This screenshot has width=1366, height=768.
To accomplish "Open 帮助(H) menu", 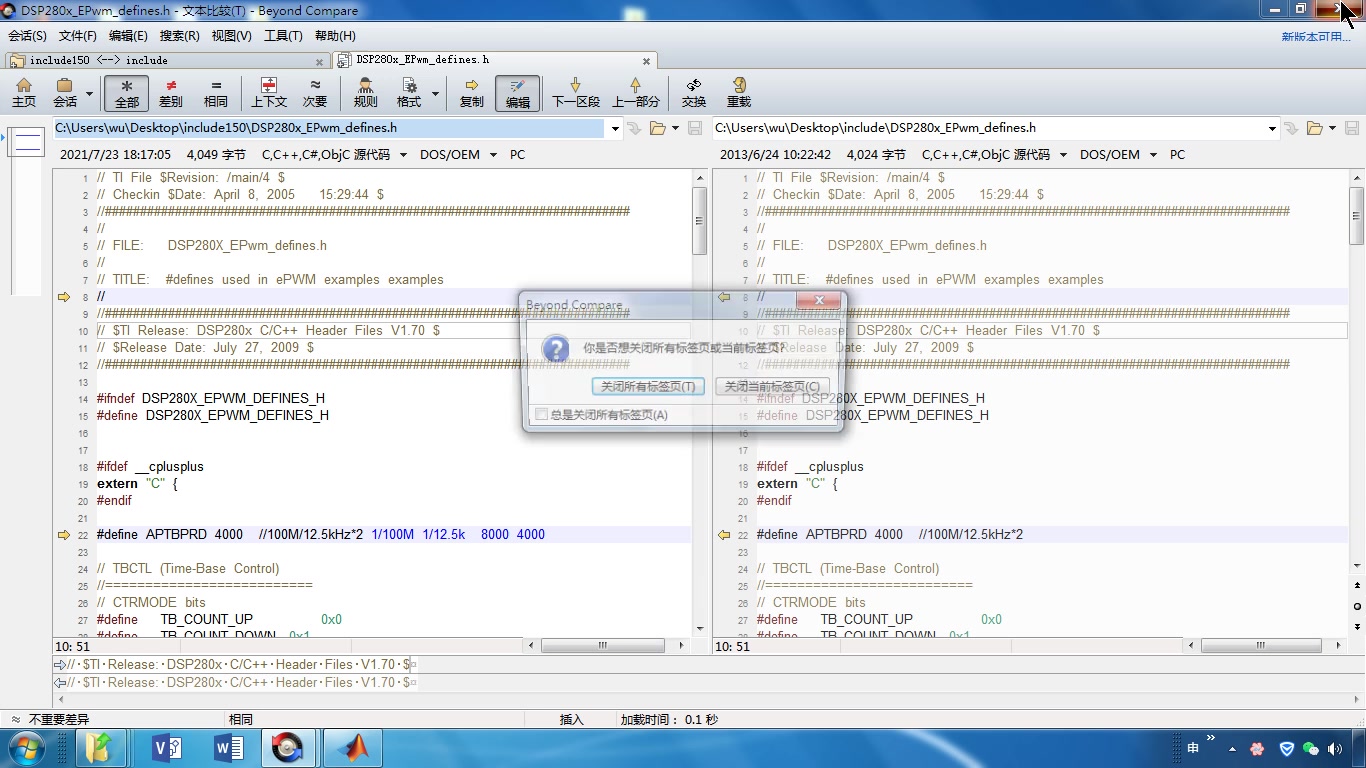I will tap(335, 36).
